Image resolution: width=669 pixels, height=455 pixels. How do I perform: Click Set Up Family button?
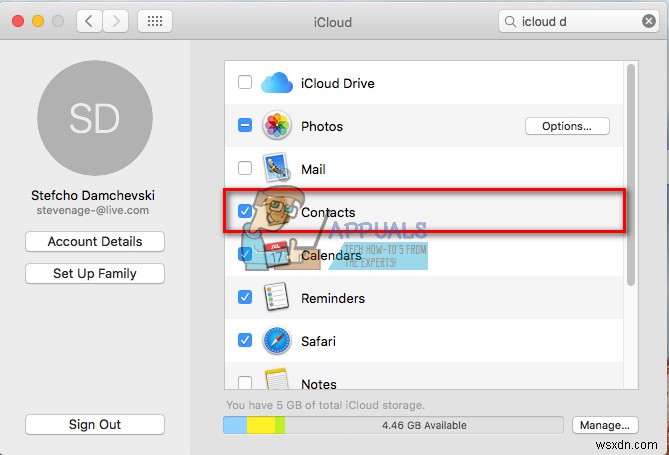click(x=95, y=274)
